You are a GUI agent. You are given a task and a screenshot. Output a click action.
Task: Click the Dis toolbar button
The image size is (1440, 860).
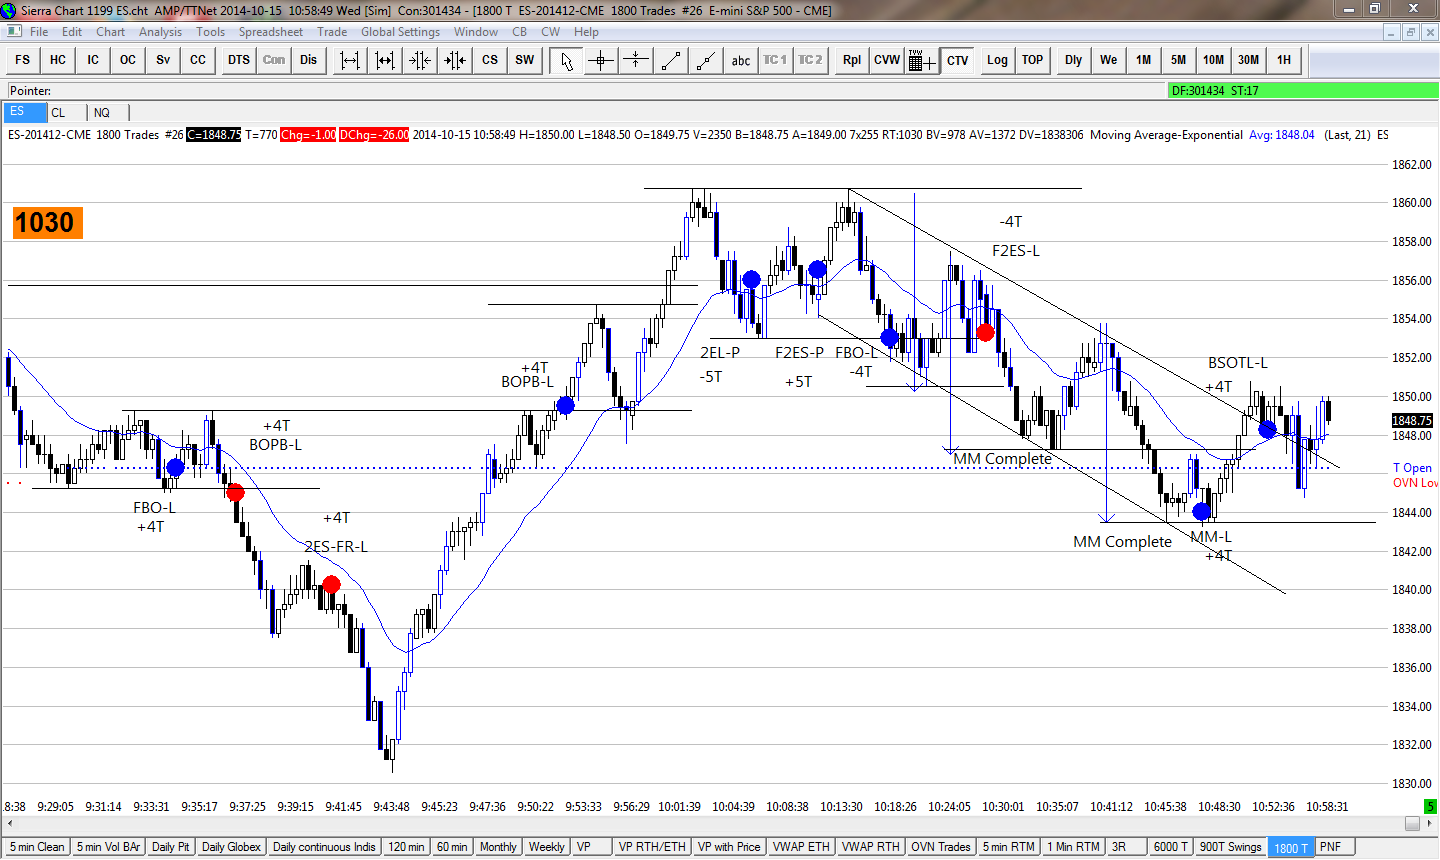(x=309, y=60)
